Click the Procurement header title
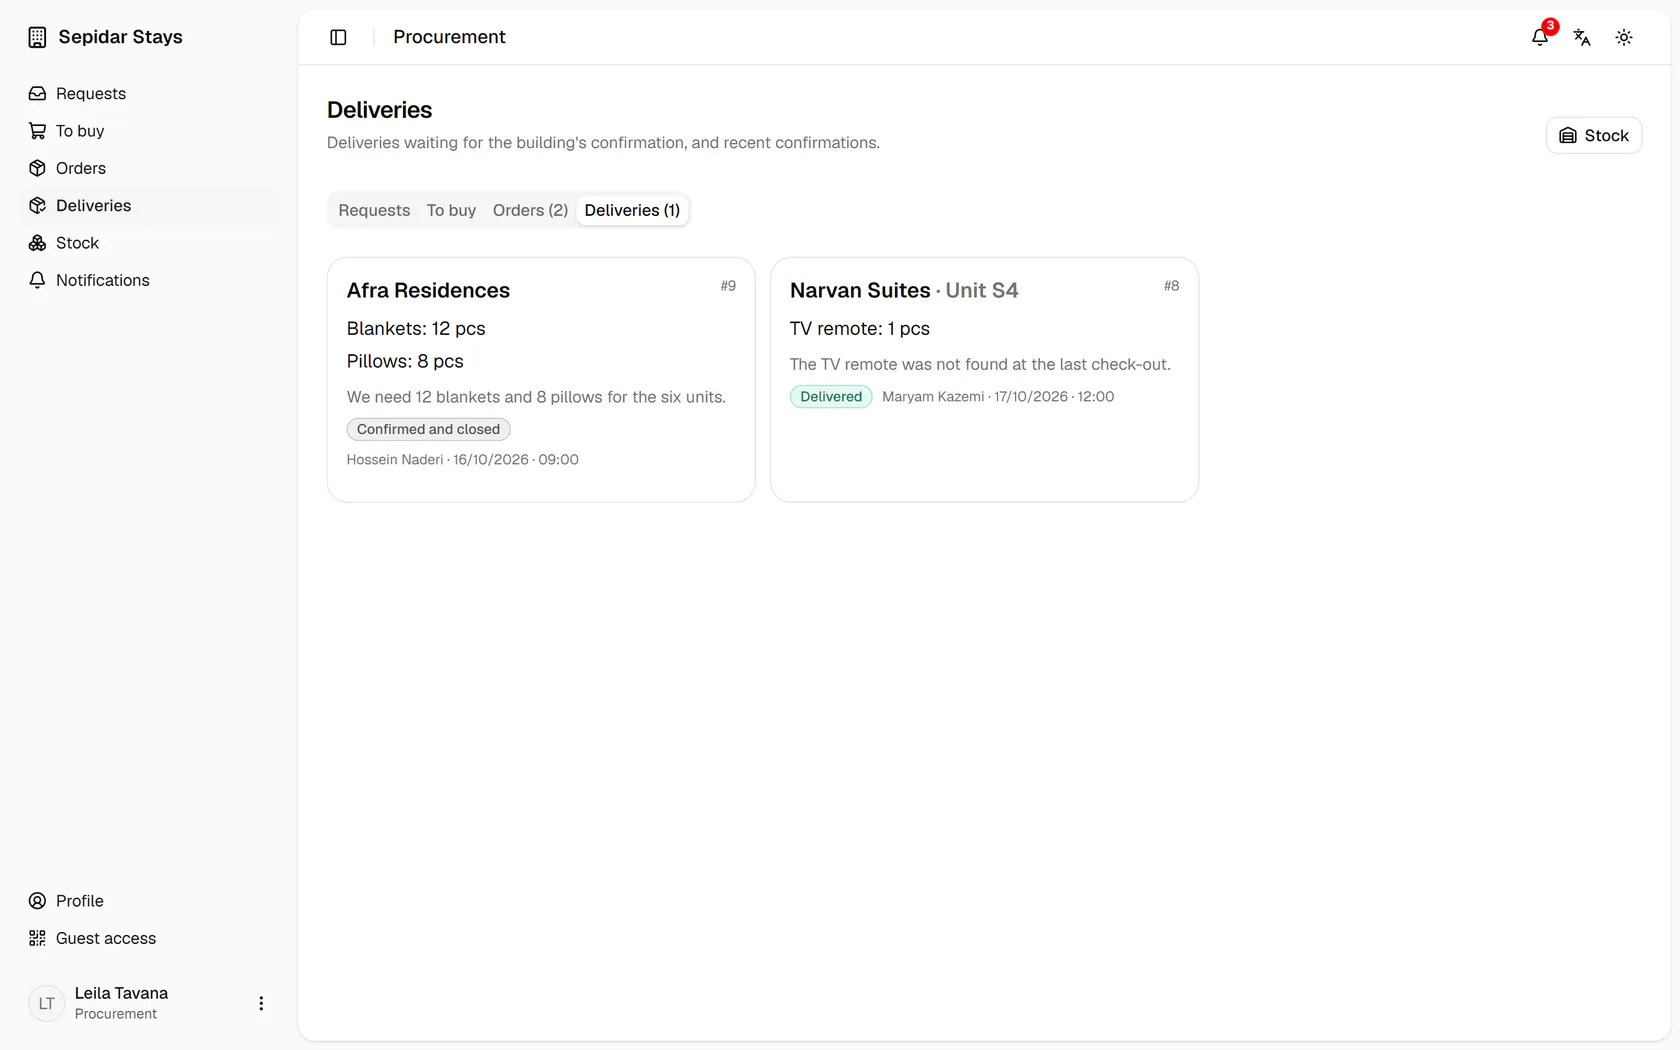Viewport: 1680px width, 1050px height. (449, 37)
